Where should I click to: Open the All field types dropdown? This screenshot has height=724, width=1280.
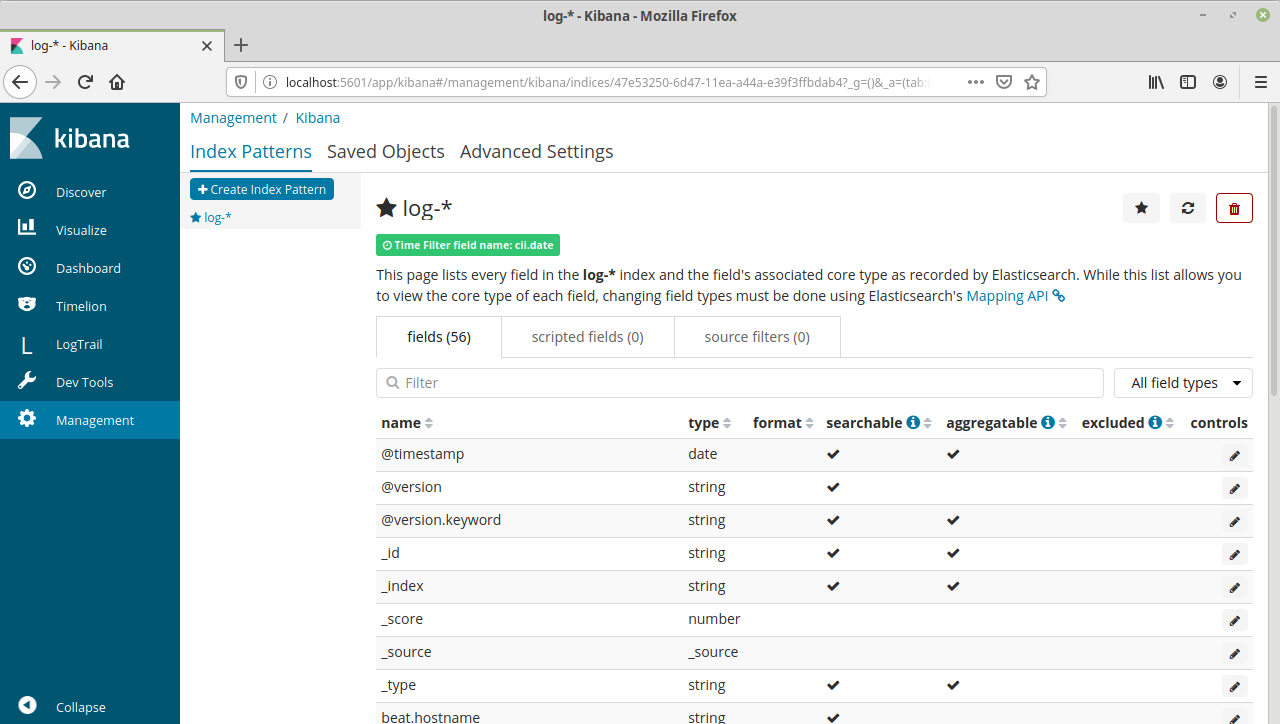[x=1183, y=383]
